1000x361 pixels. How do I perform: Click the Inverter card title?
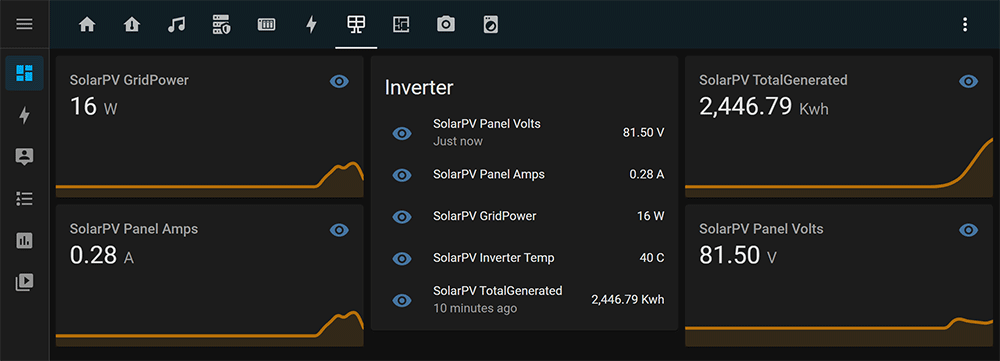point(419,88)
